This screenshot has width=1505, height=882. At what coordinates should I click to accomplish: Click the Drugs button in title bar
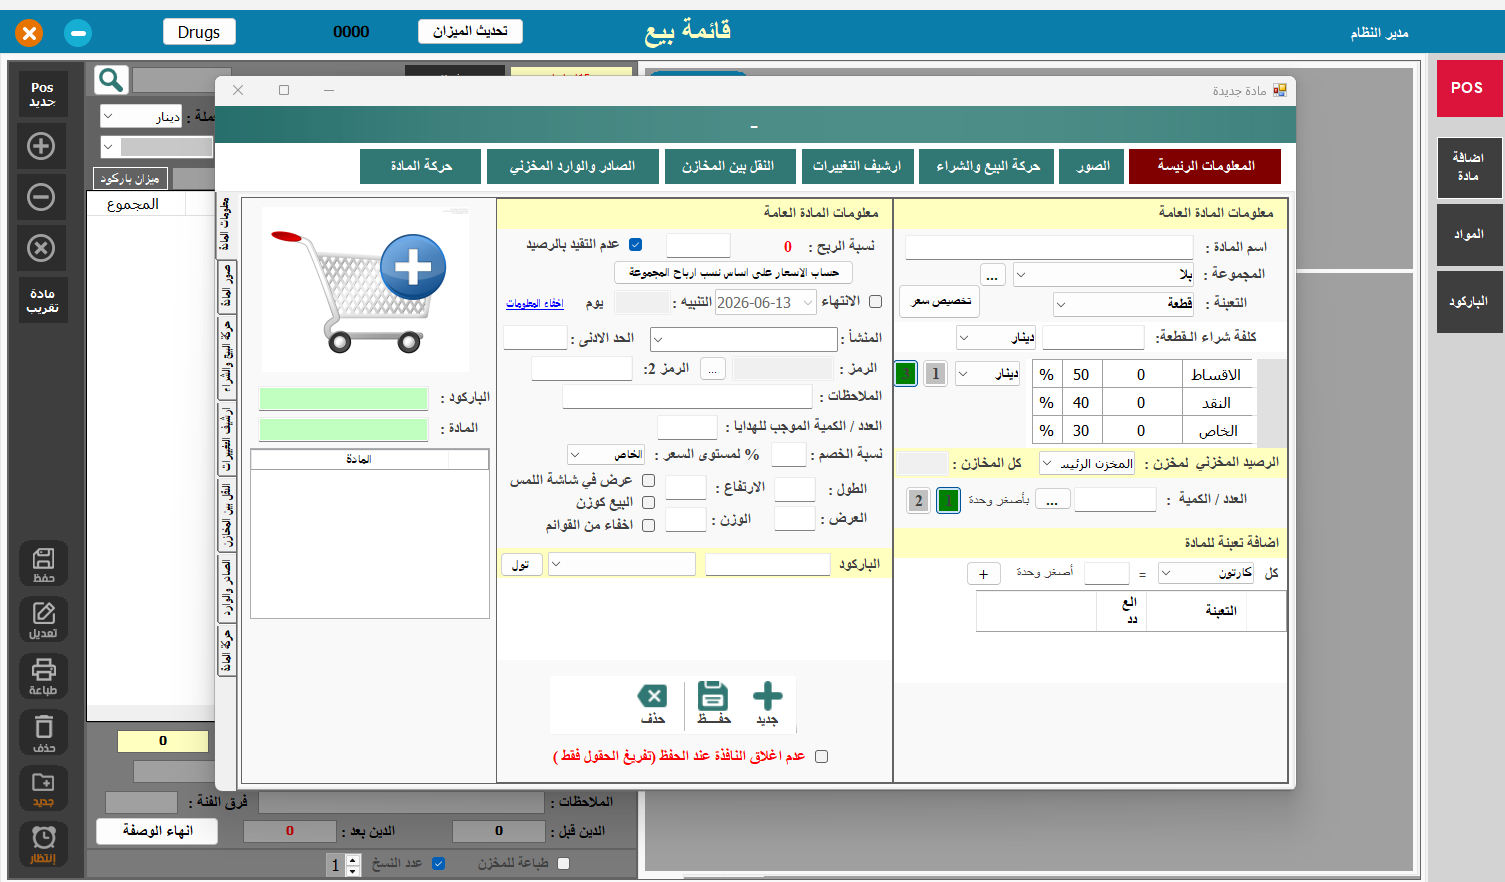coord(199,32)
